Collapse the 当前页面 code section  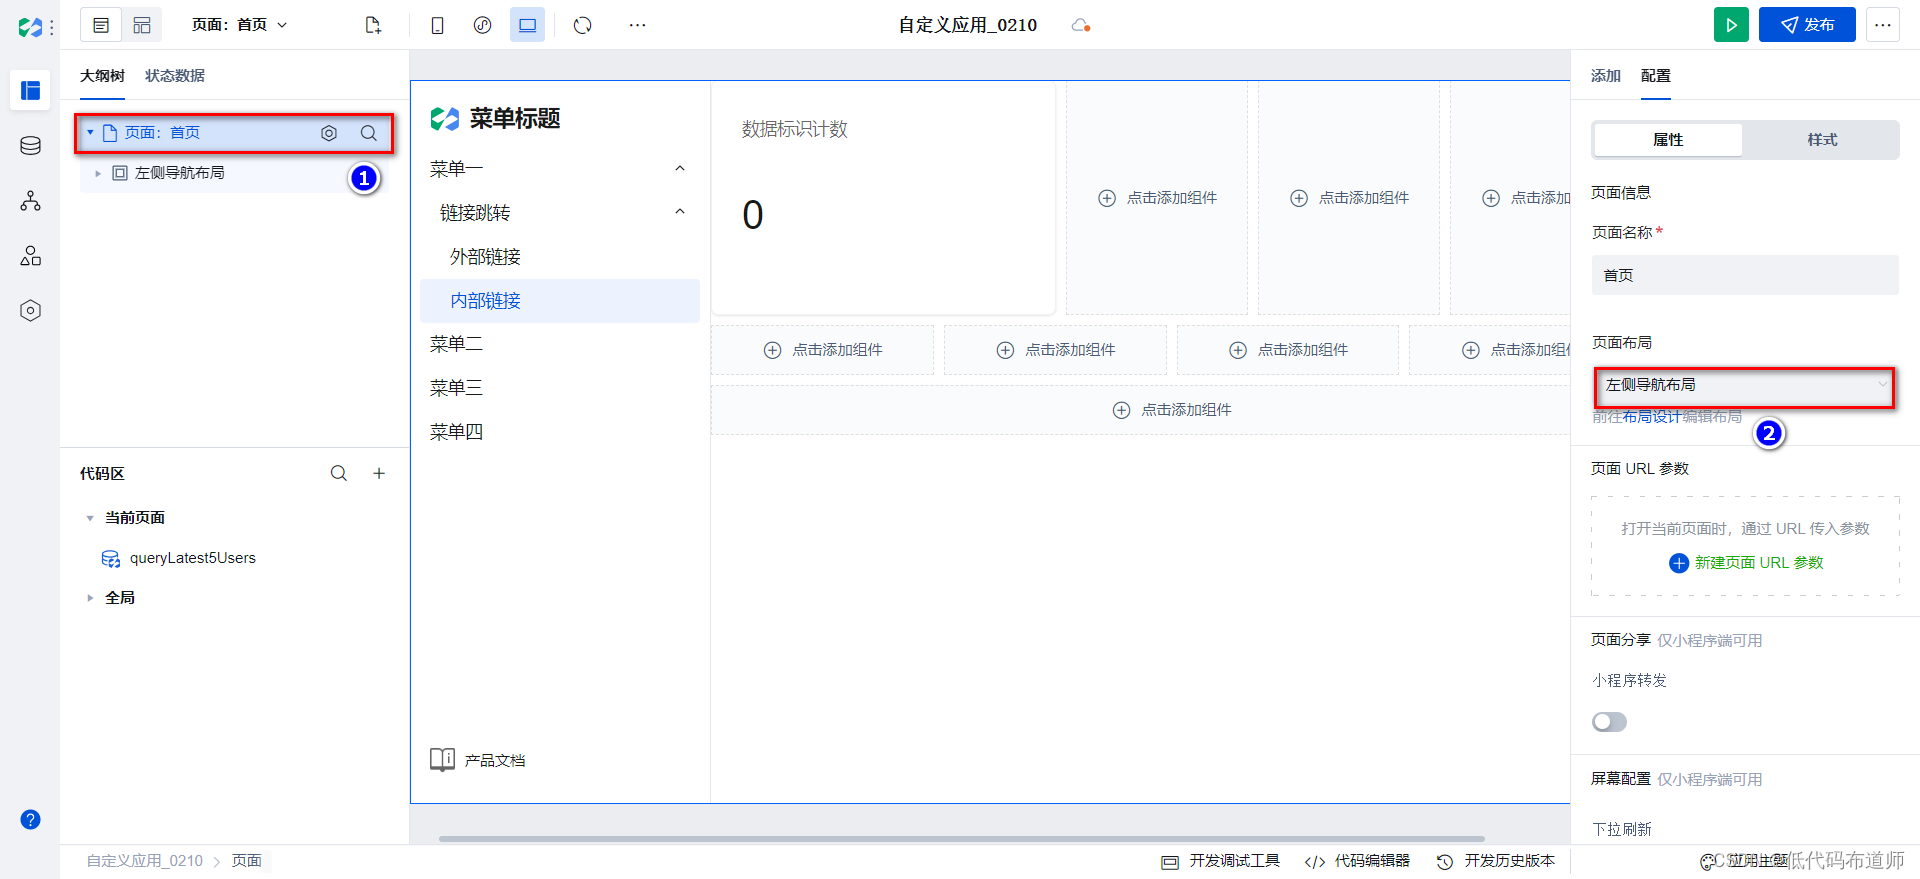(90, 518)
